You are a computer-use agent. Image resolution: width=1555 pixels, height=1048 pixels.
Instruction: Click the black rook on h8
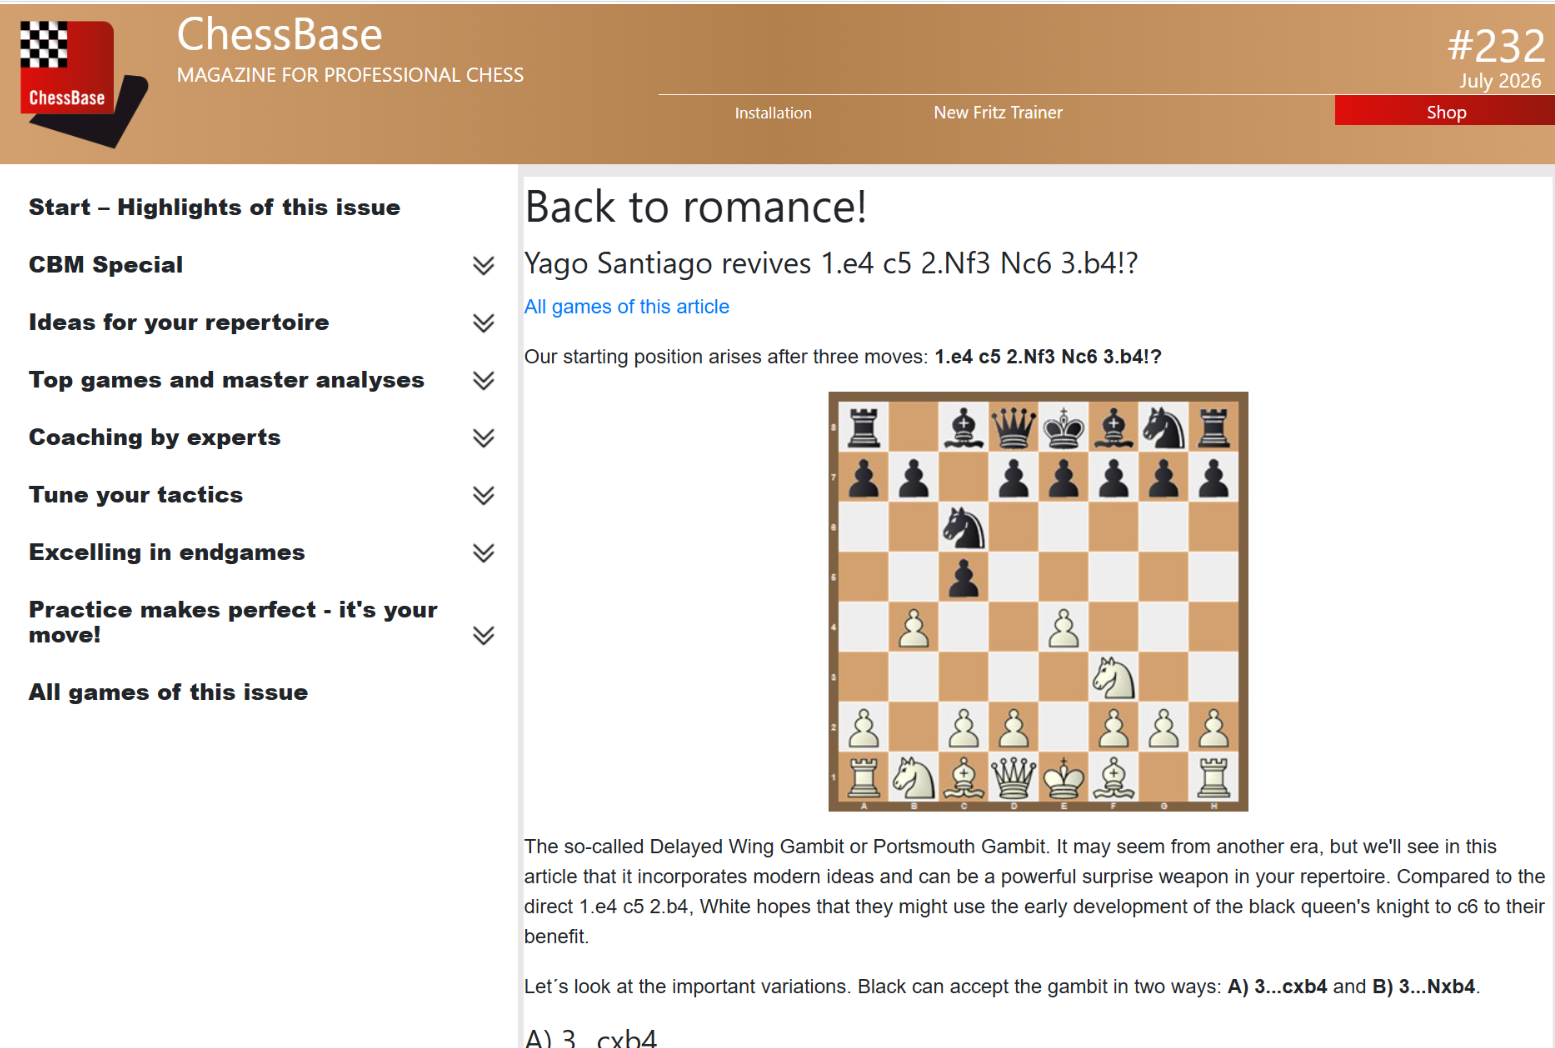[1214, 427]
